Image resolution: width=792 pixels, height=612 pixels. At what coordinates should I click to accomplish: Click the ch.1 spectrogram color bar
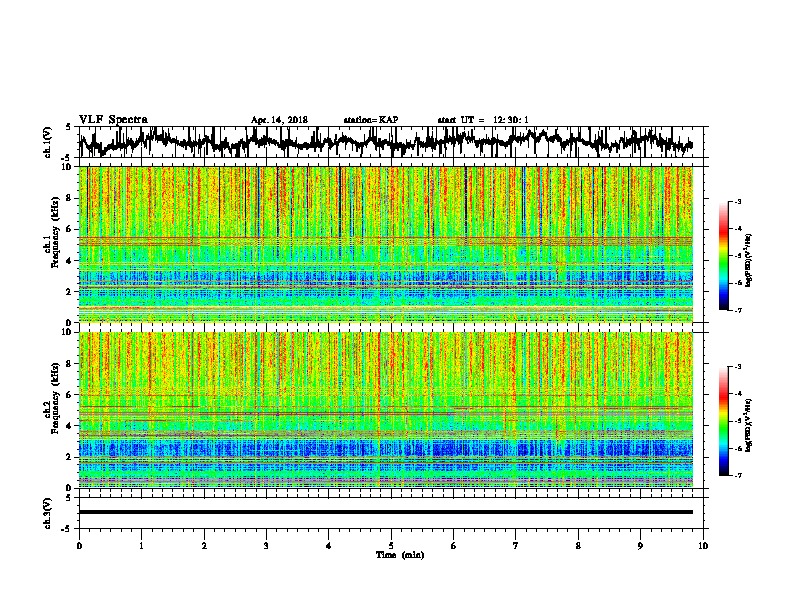[x=723, y=256]
